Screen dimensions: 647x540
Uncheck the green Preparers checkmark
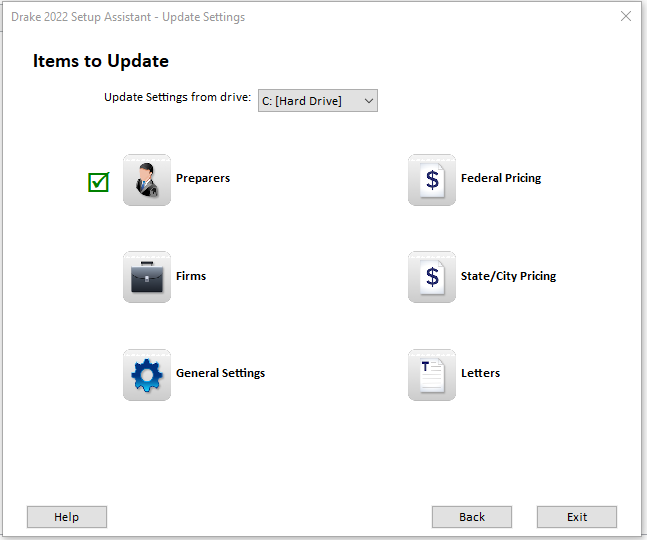(99, 182)
